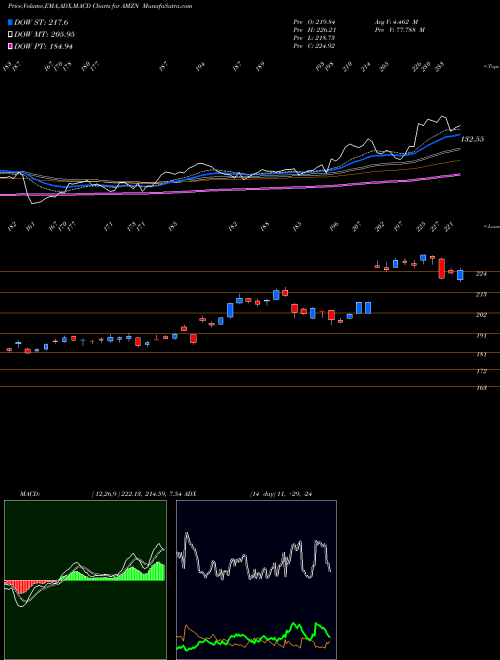Click the '<-Tops' label at right edge
The height and width of the screenshot is (660, 500).
491,67
